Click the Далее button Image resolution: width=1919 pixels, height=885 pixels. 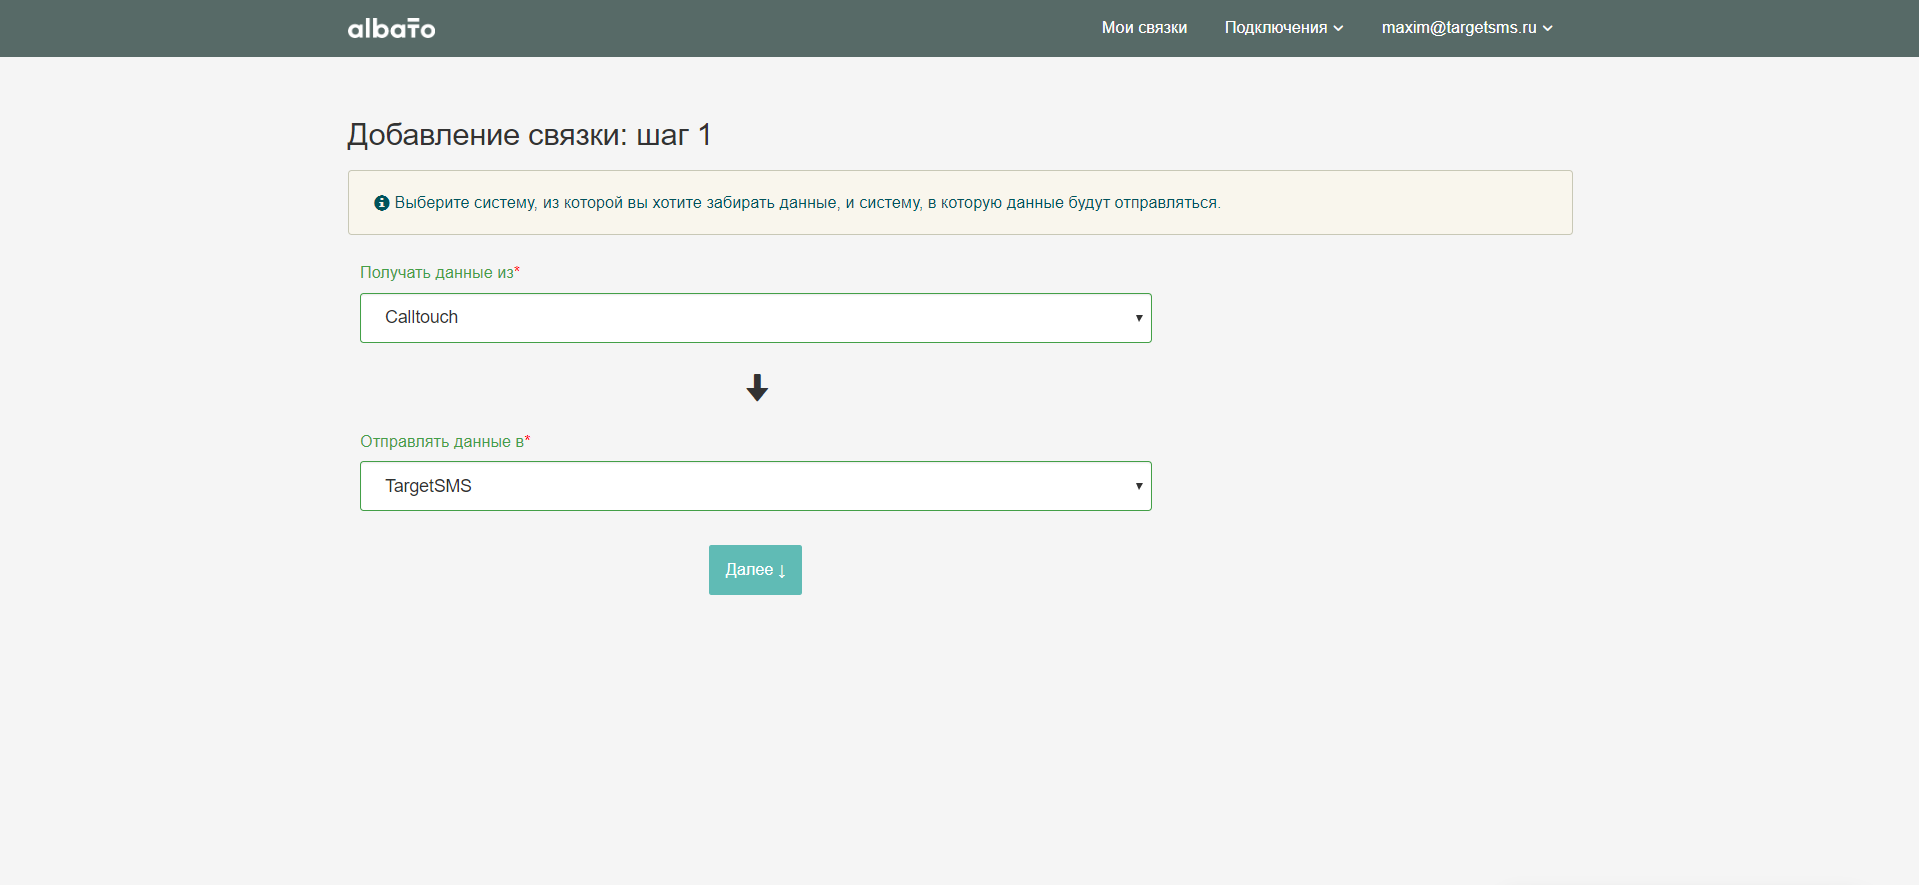[x=755, y=570]
